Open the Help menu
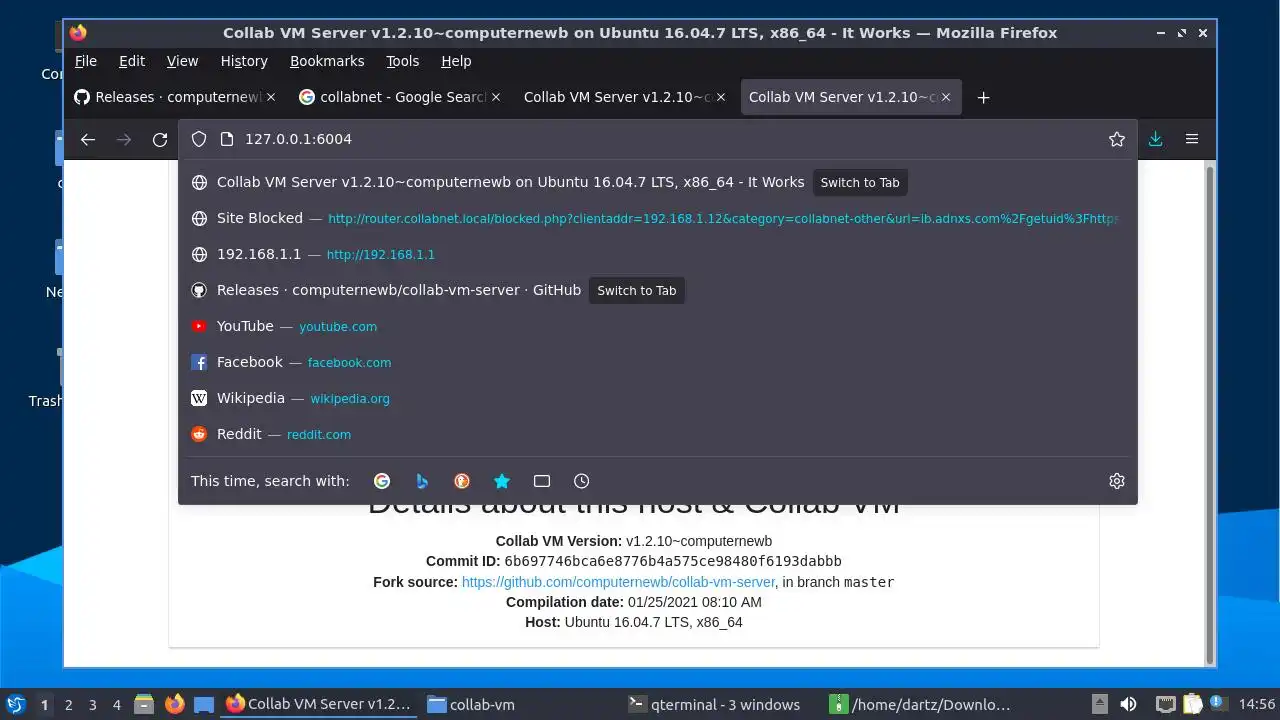 (x=456, y=61)
